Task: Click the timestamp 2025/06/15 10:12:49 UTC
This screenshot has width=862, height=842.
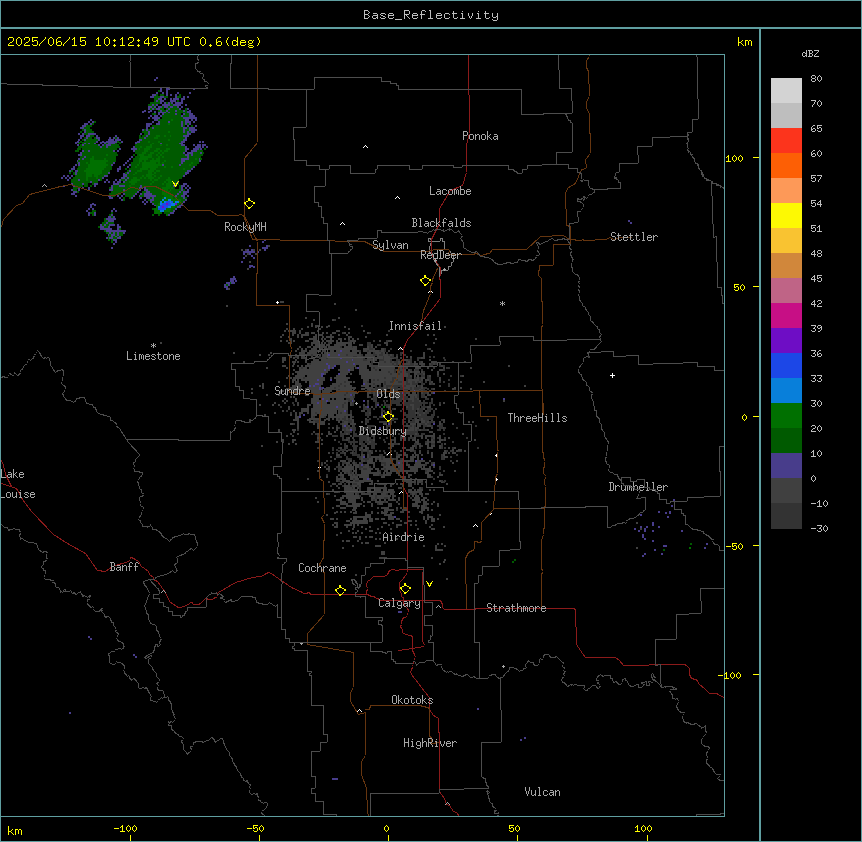Action: click(99, 42)
